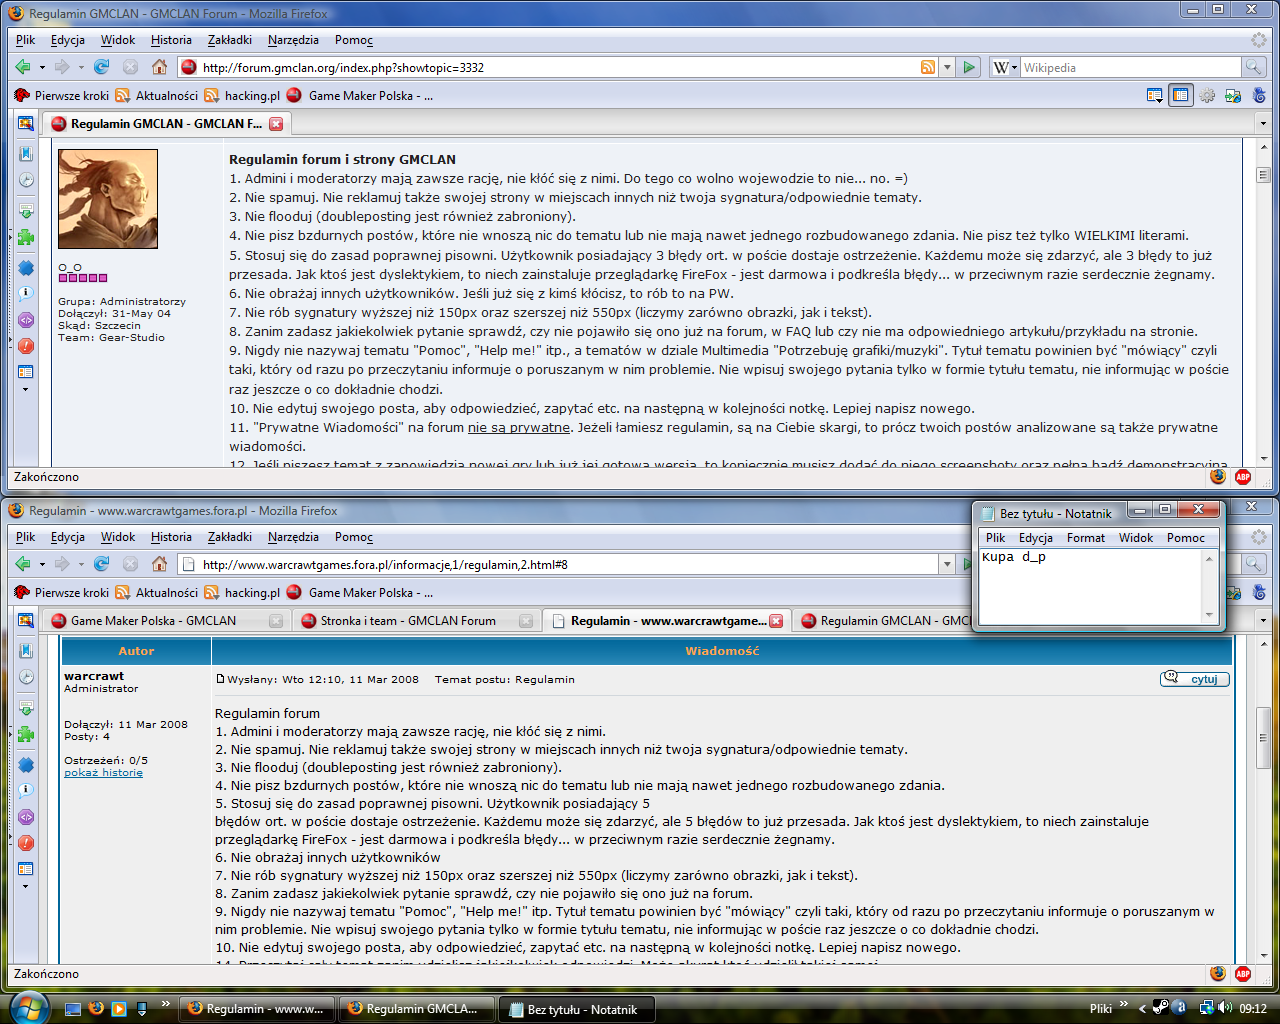Screen dimensions: 1280x1024
Task: Click the gear icon on gmclan bookmarks toolbar
Action: [1207, 96]
